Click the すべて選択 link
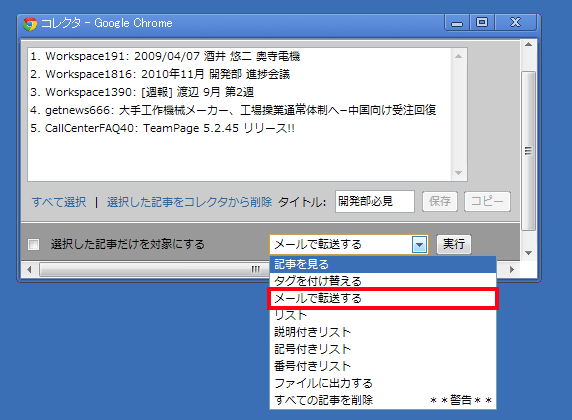 tap(59, 202)
